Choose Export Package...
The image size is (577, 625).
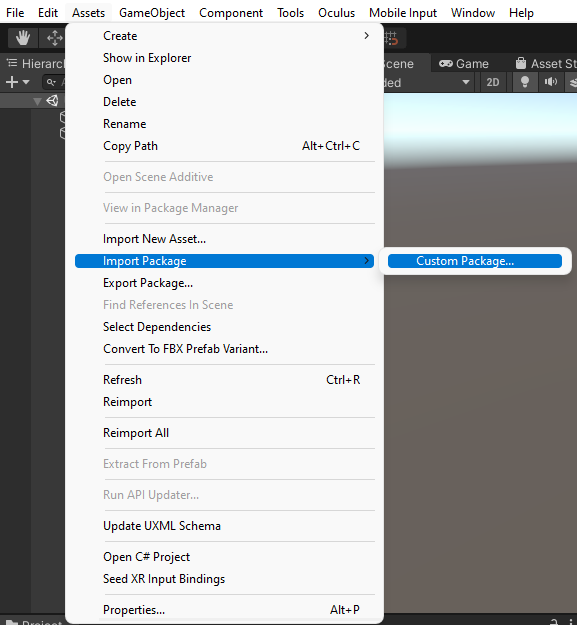[224, 283]
